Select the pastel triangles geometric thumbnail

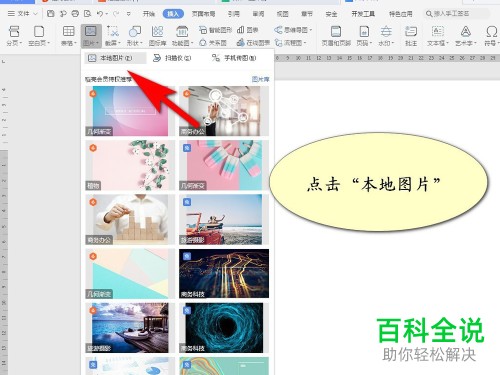tap(130, 274)
